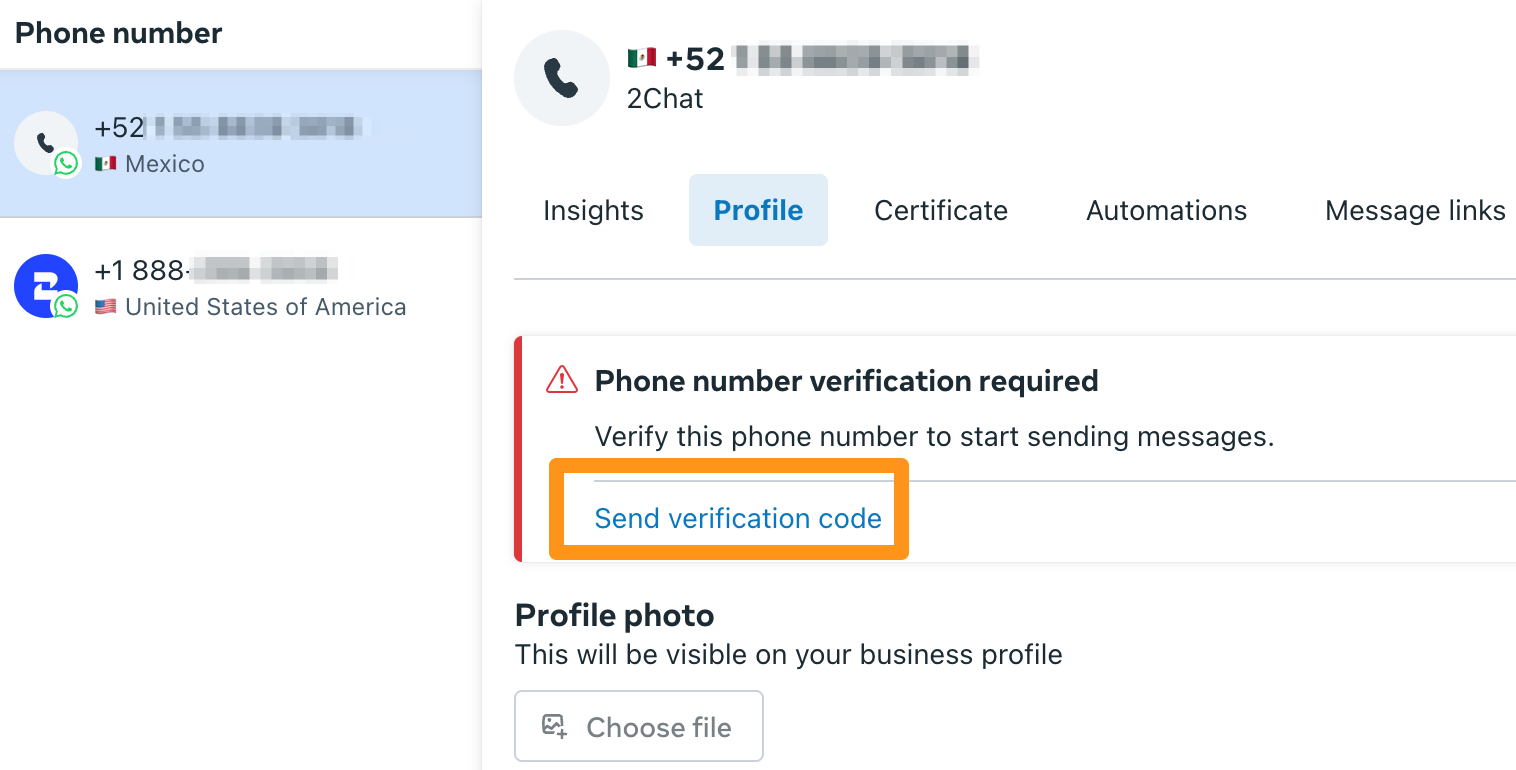Click the red warning triangle icon
The image size is (1516, 770).
(562, 380)
